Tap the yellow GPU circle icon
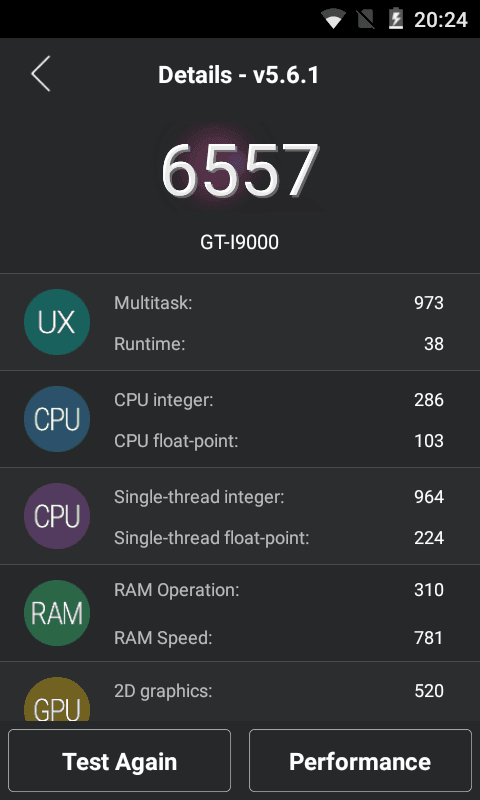 57,699
